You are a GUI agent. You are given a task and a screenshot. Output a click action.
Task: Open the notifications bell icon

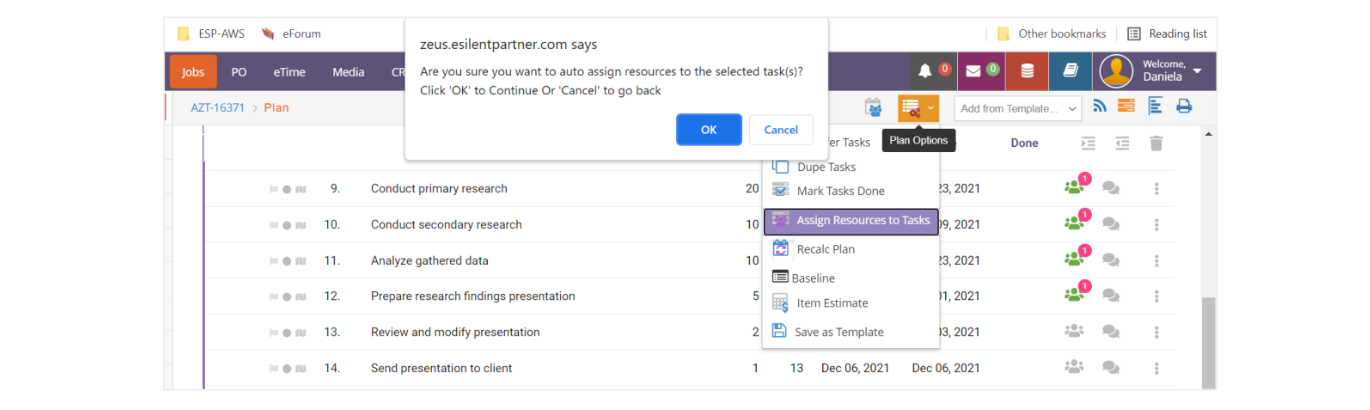coord(925,71)
